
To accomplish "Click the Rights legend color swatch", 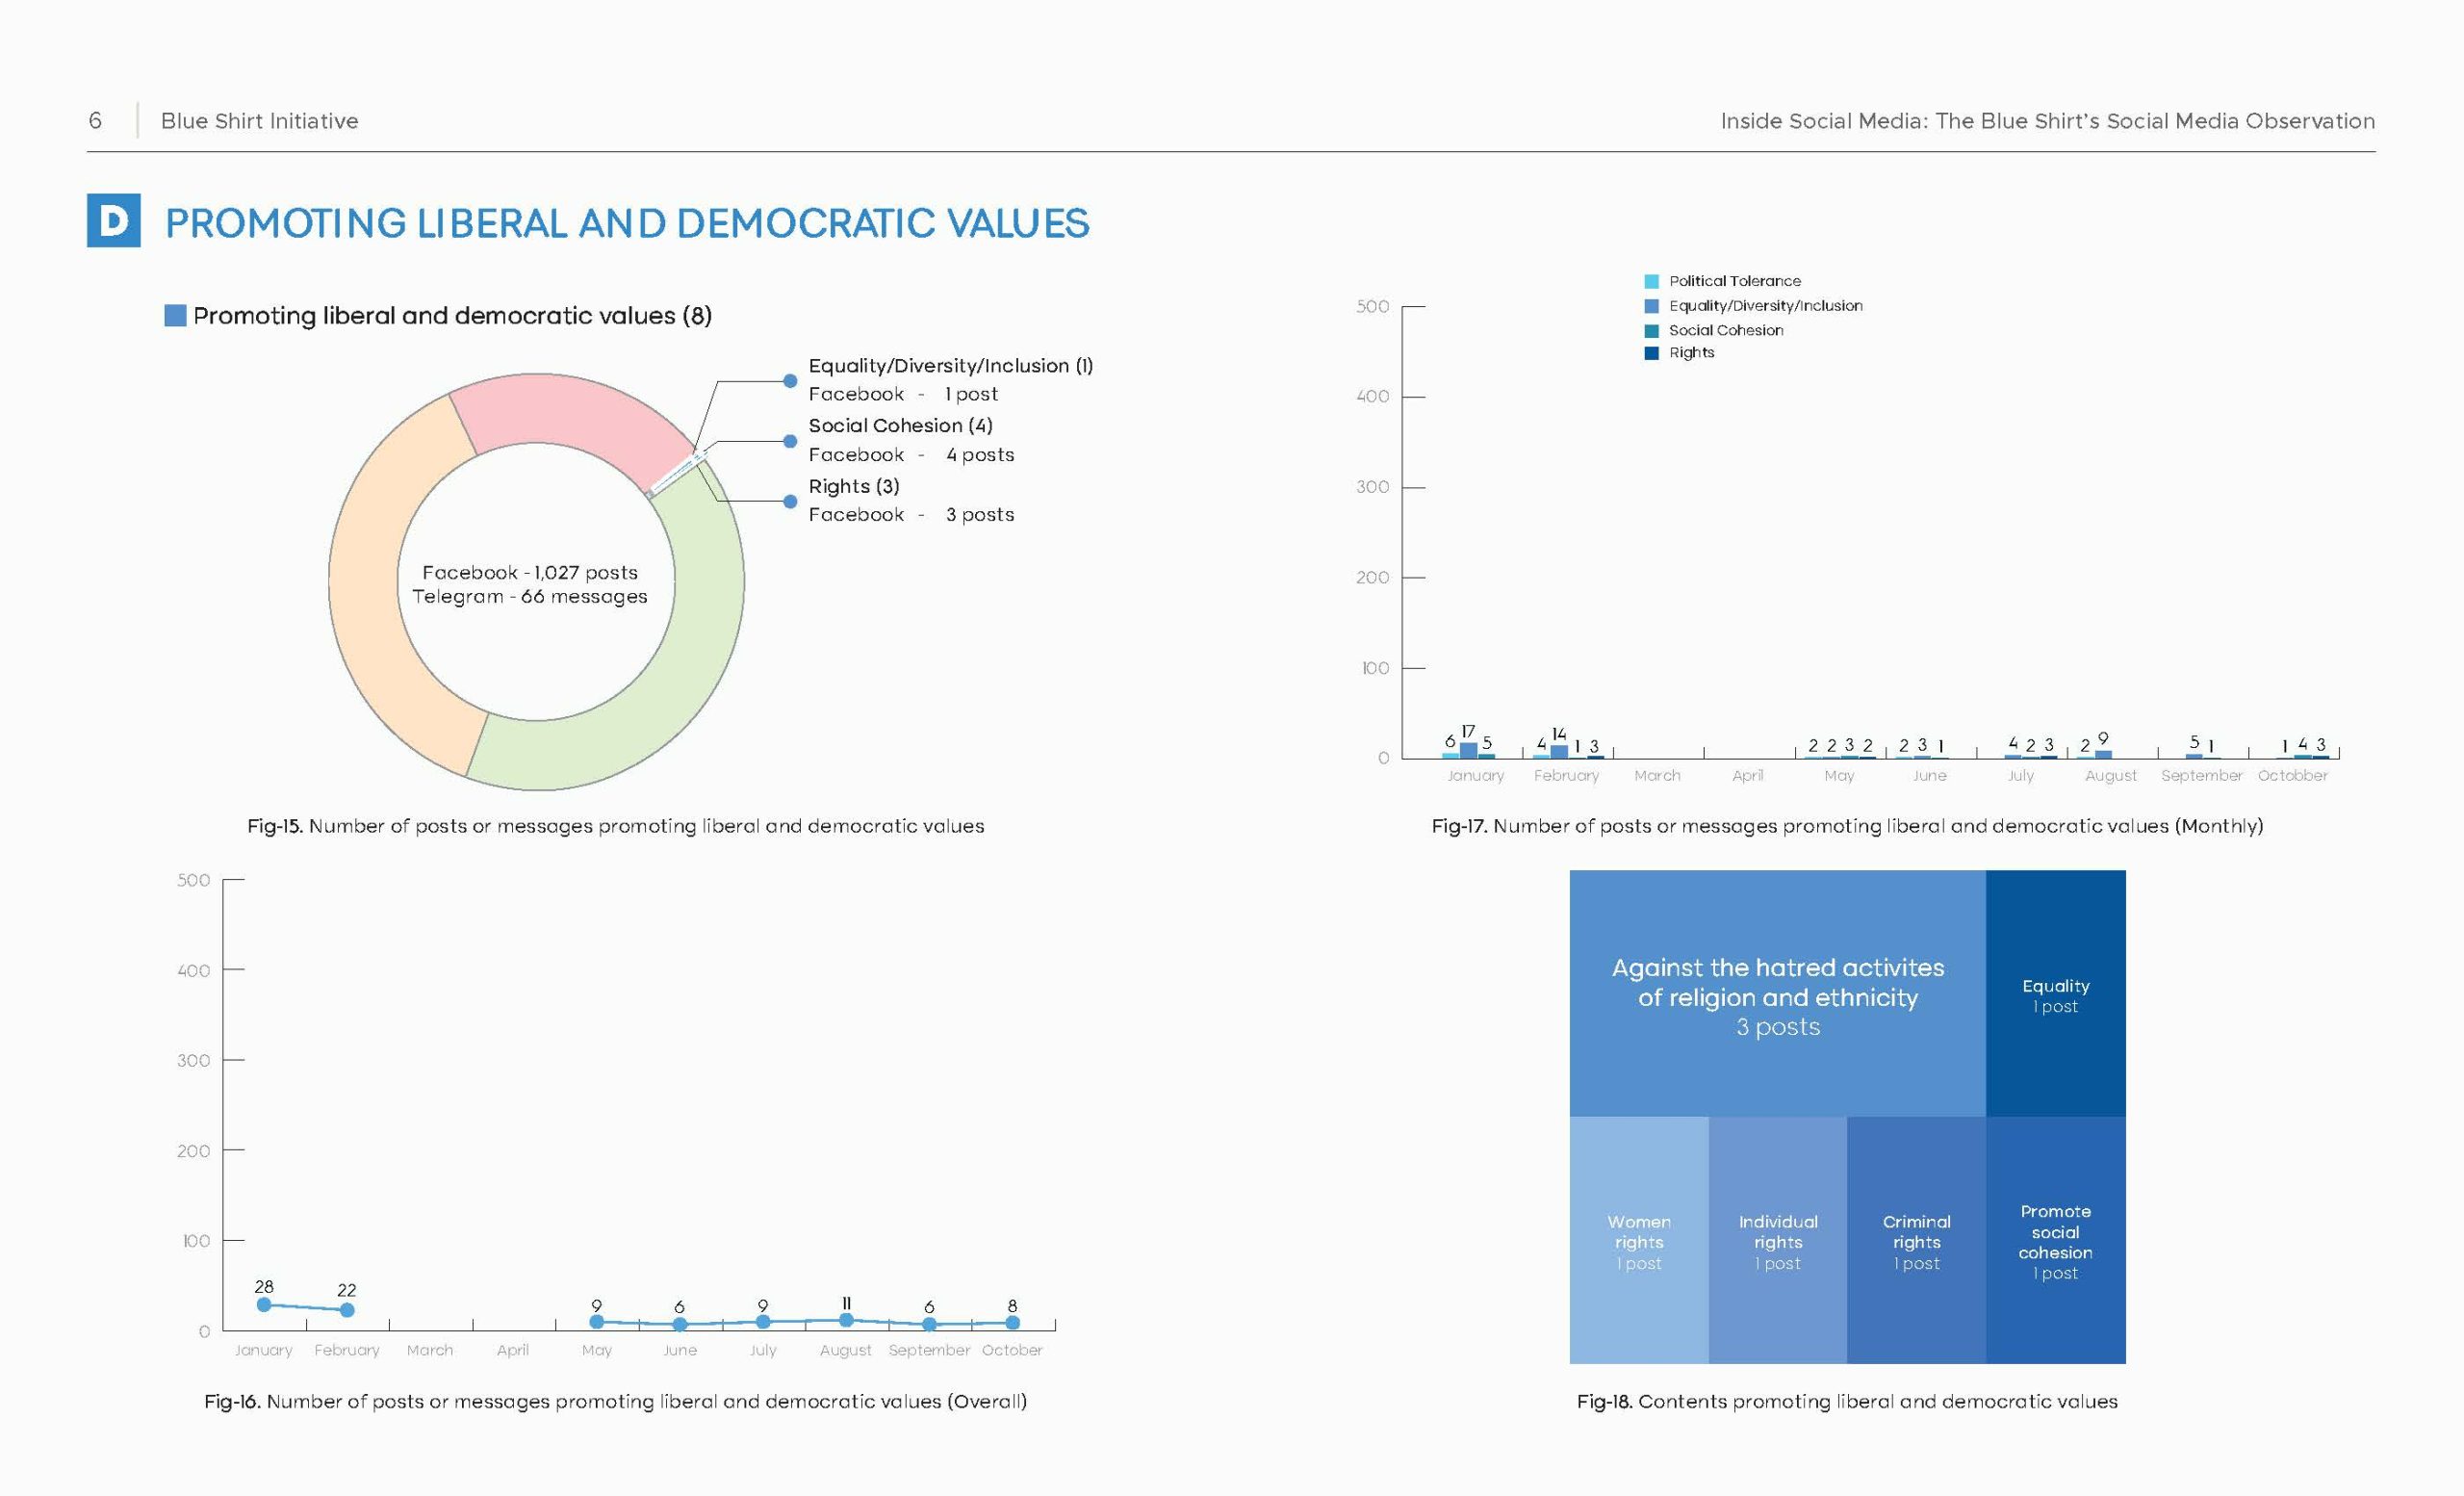I will click(x=1651, y=353).
